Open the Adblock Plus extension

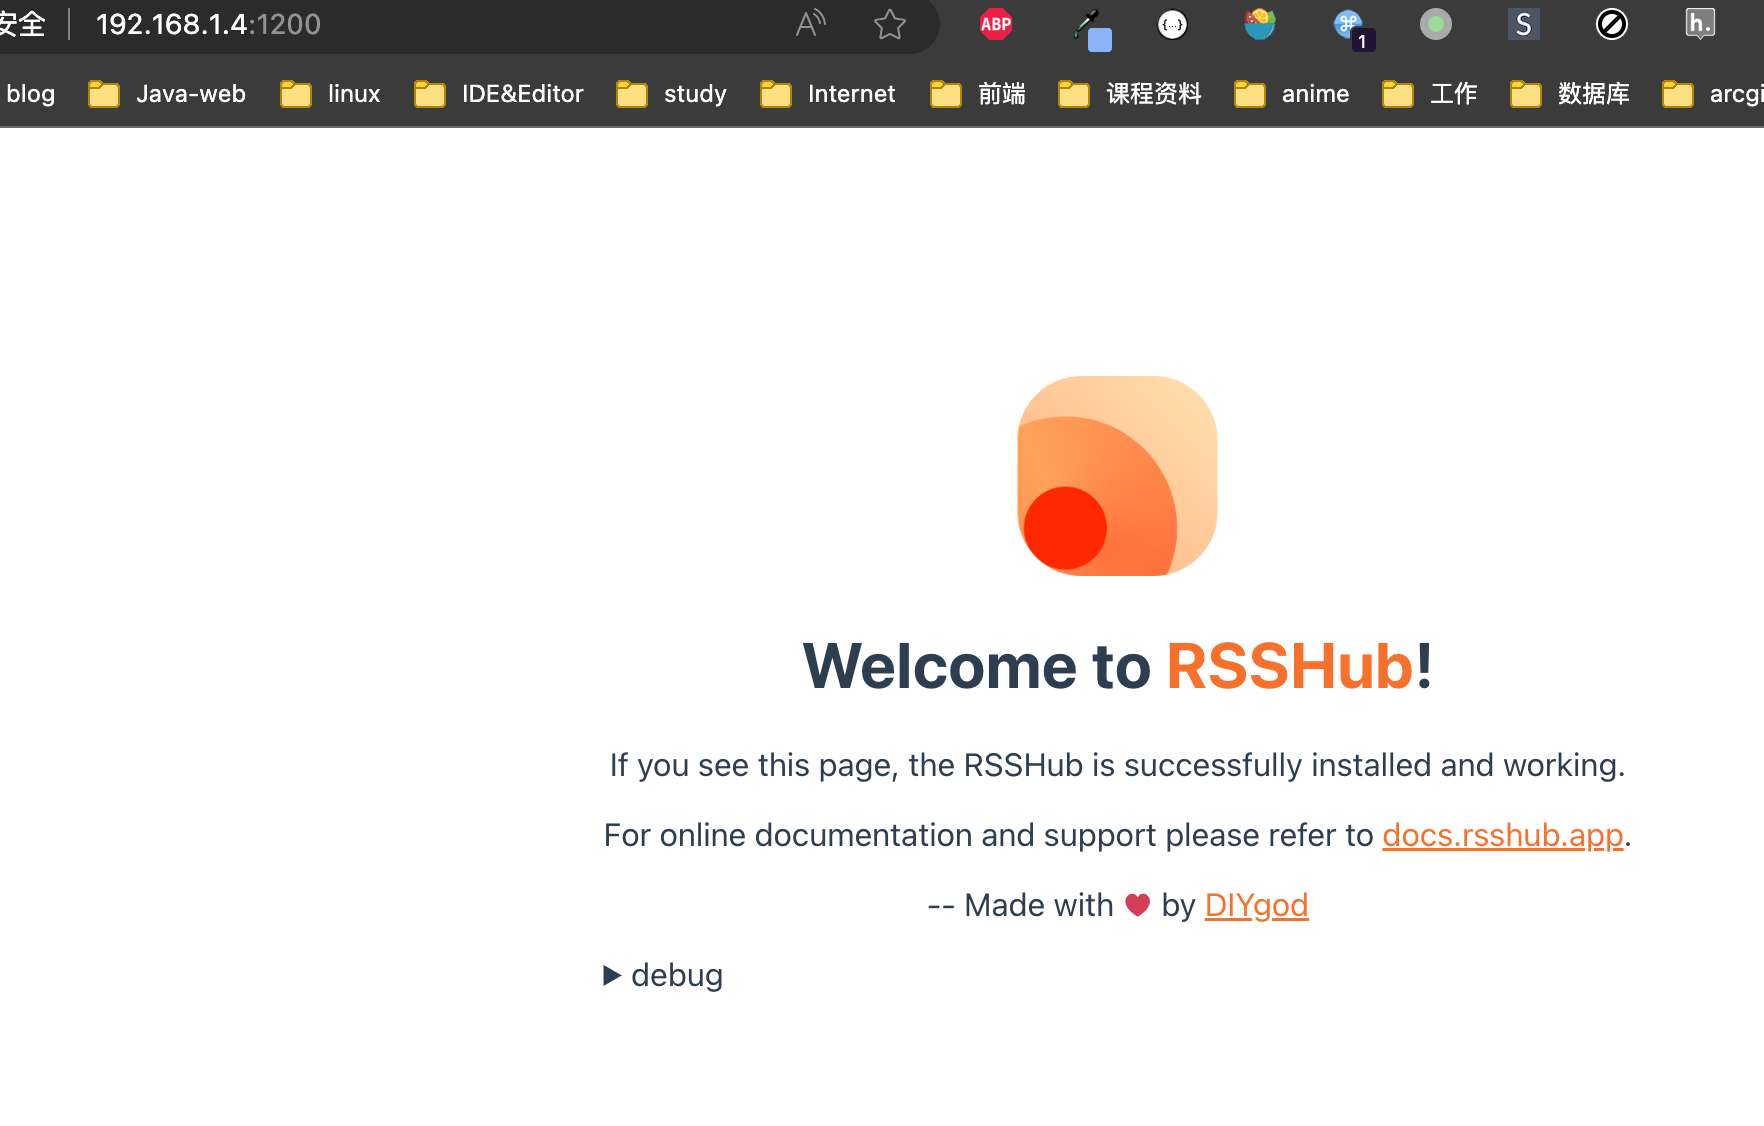997,25
